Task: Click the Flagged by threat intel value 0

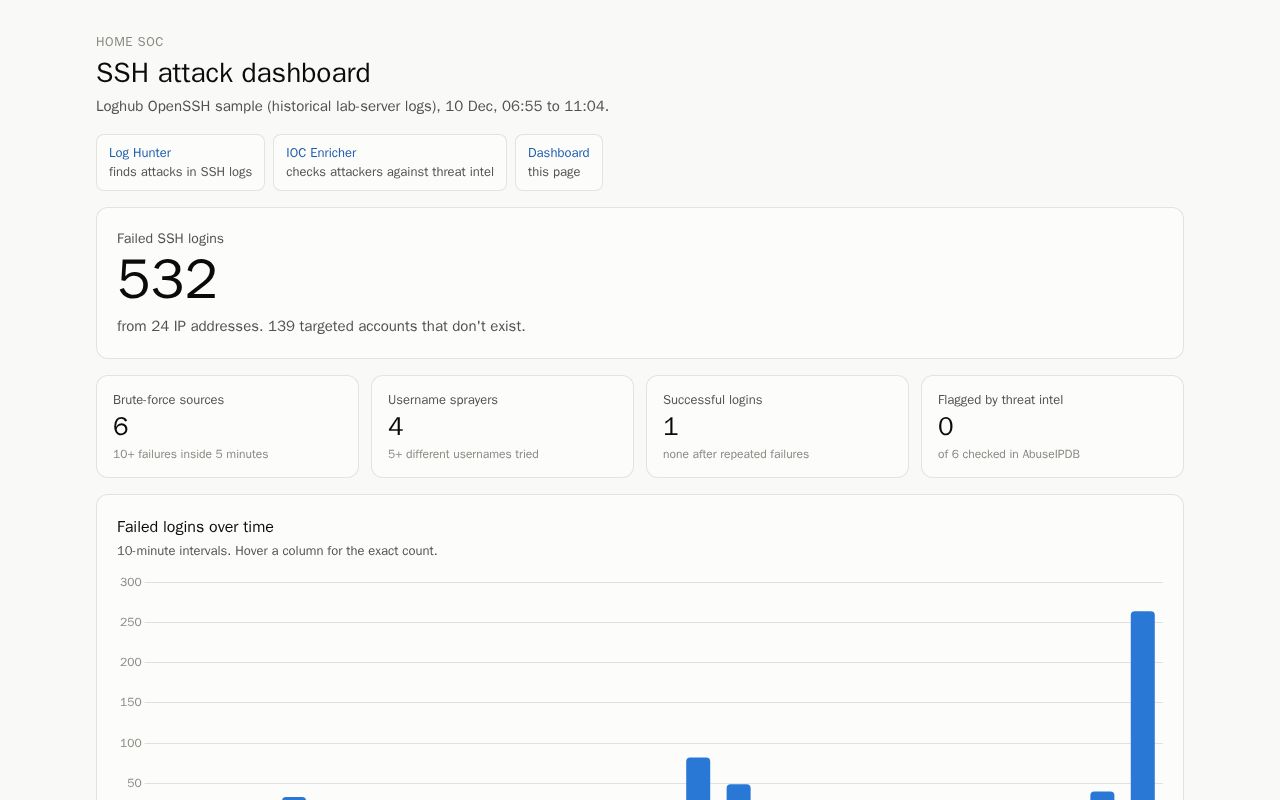Action: (946, 427)
